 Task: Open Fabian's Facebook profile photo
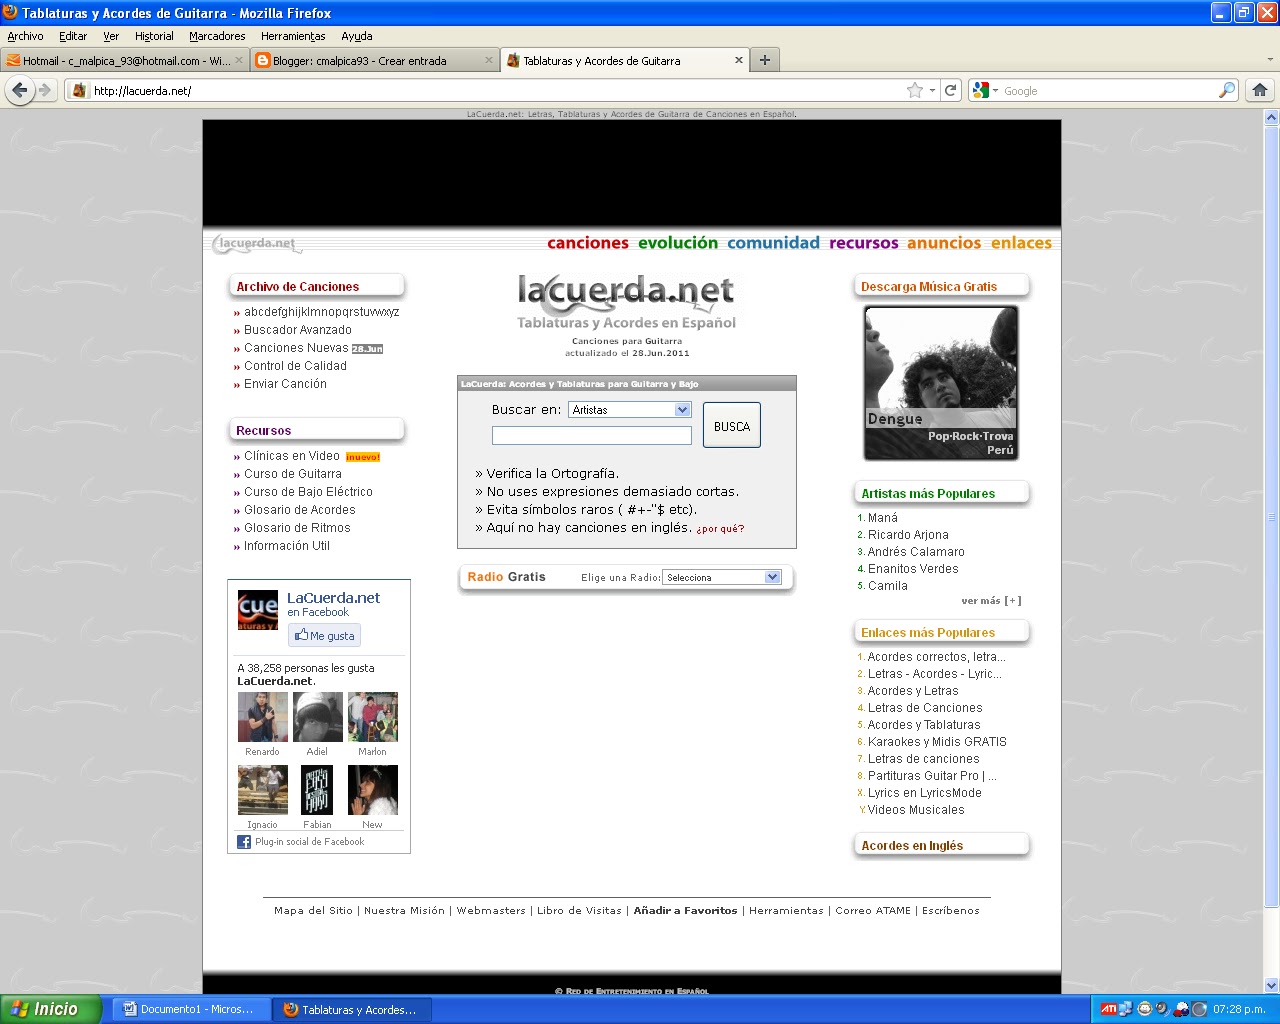(318, 790)
